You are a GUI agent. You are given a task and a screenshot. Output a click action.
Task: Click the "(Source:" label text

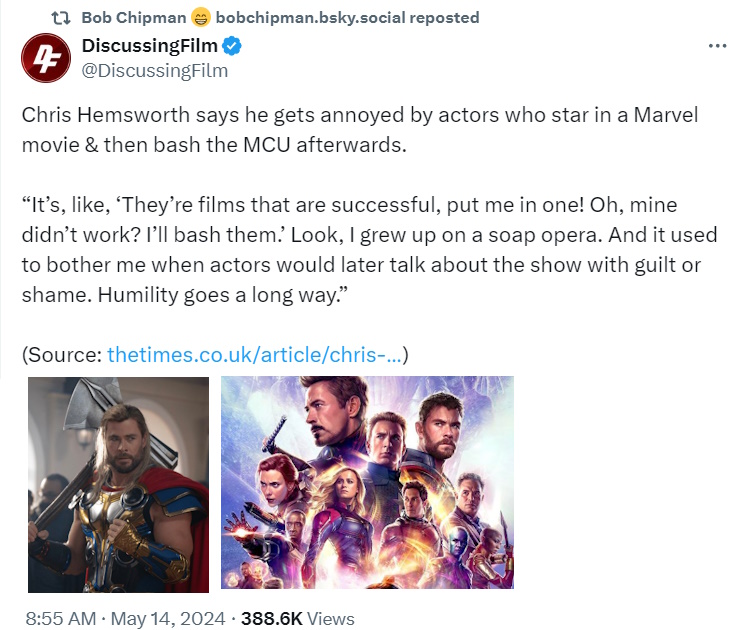(x=62, y=354)
